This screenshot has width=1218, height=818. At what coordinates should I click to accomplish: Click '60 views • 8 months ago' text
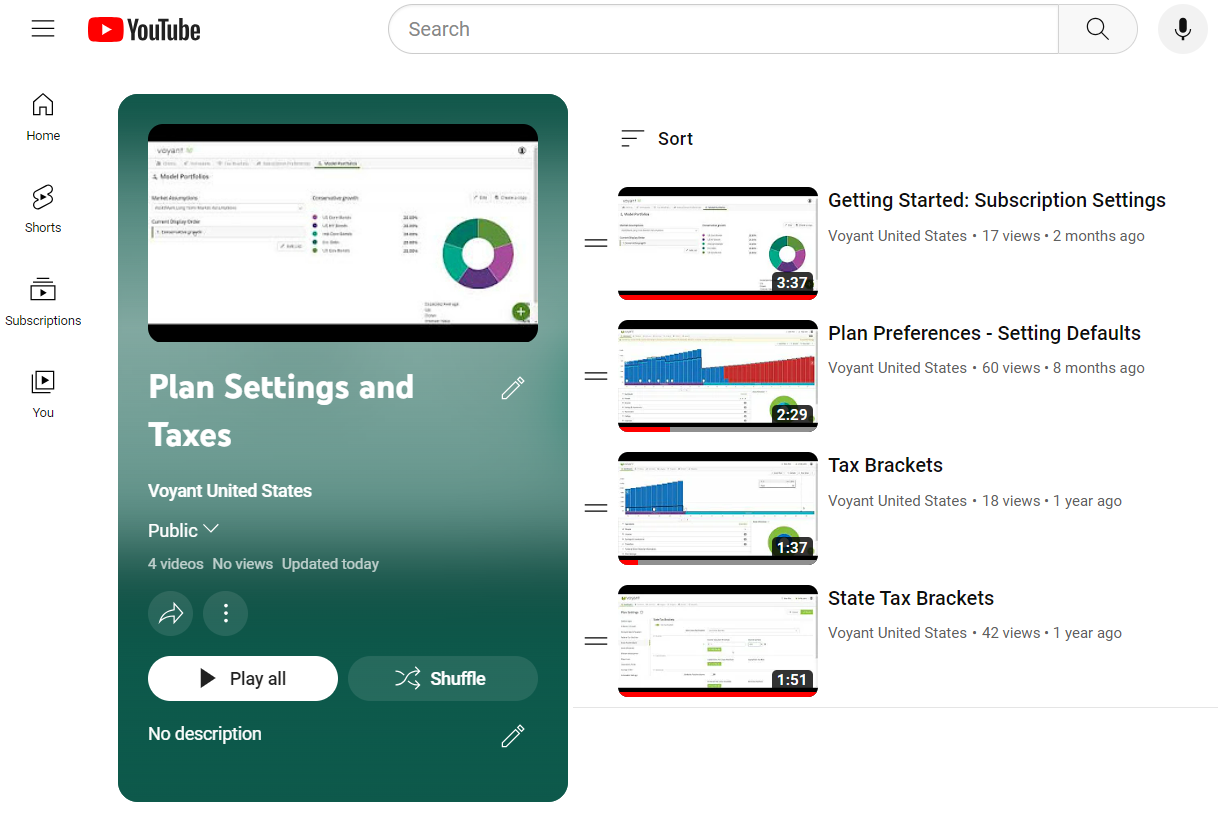(1063, 368)
